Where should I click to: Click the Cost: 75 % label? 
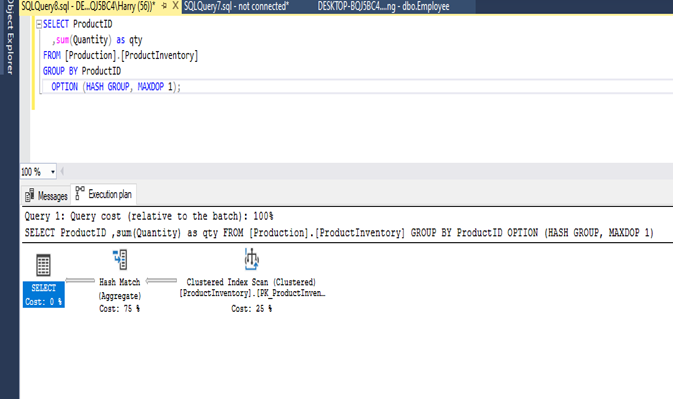tap(119, 308)
